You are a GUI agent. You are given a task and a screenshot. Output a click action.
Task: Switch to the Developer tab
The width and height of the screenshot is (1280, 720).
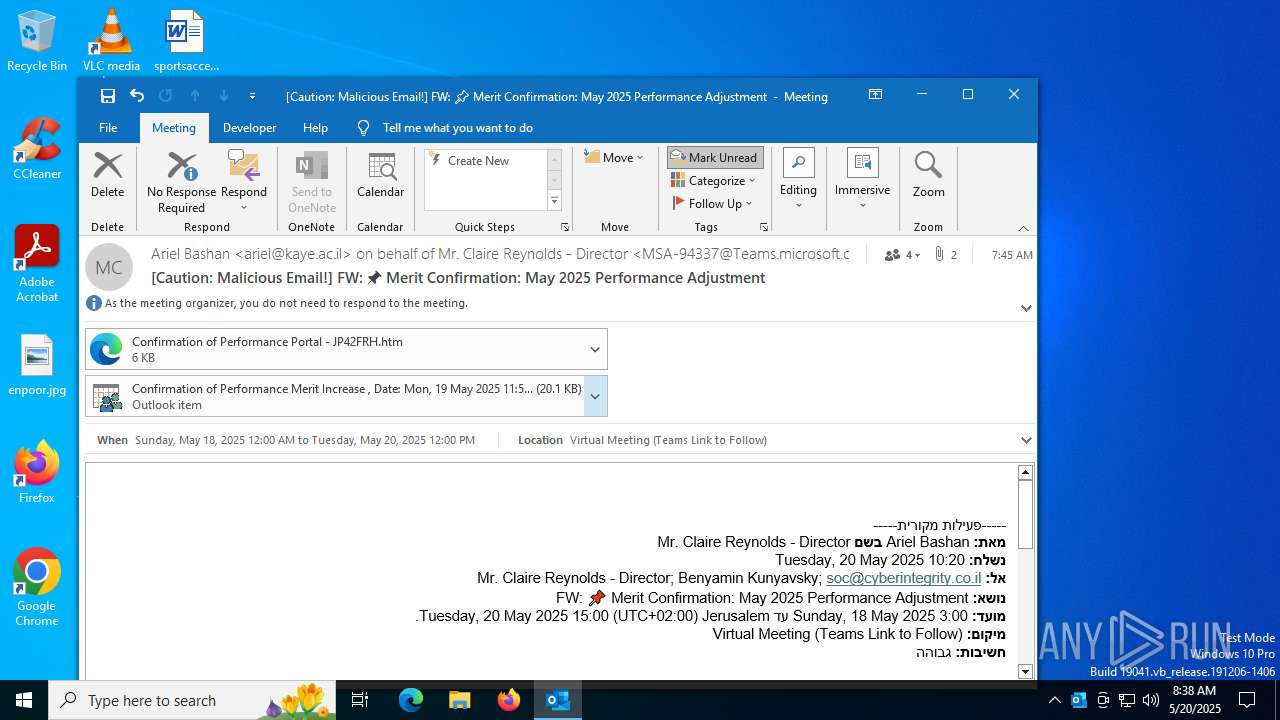[249, 128]
